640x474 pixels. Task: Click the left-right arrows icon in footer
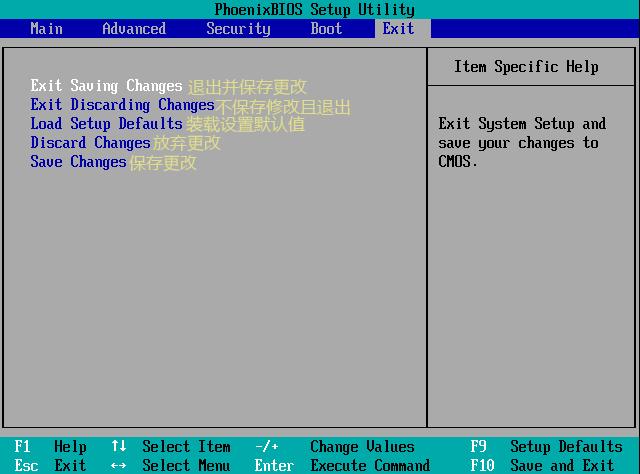(118, 465)
